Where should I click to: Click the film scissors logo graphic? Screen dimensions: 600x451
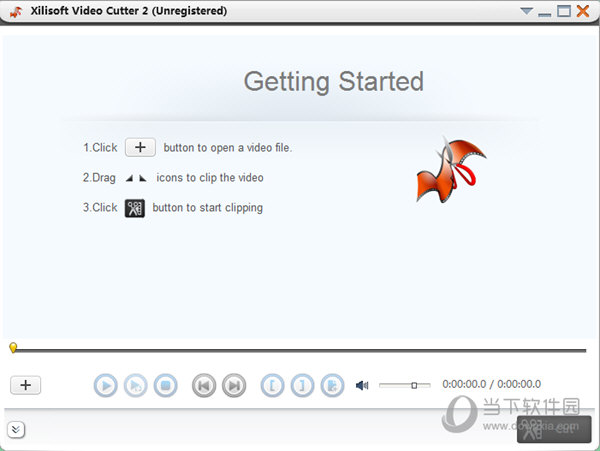click(451, 169)
